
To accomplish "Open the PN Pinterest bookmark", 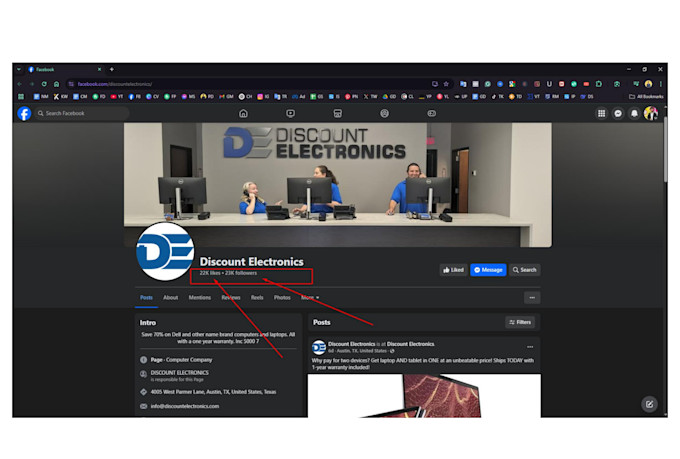I will pos(352,97).
